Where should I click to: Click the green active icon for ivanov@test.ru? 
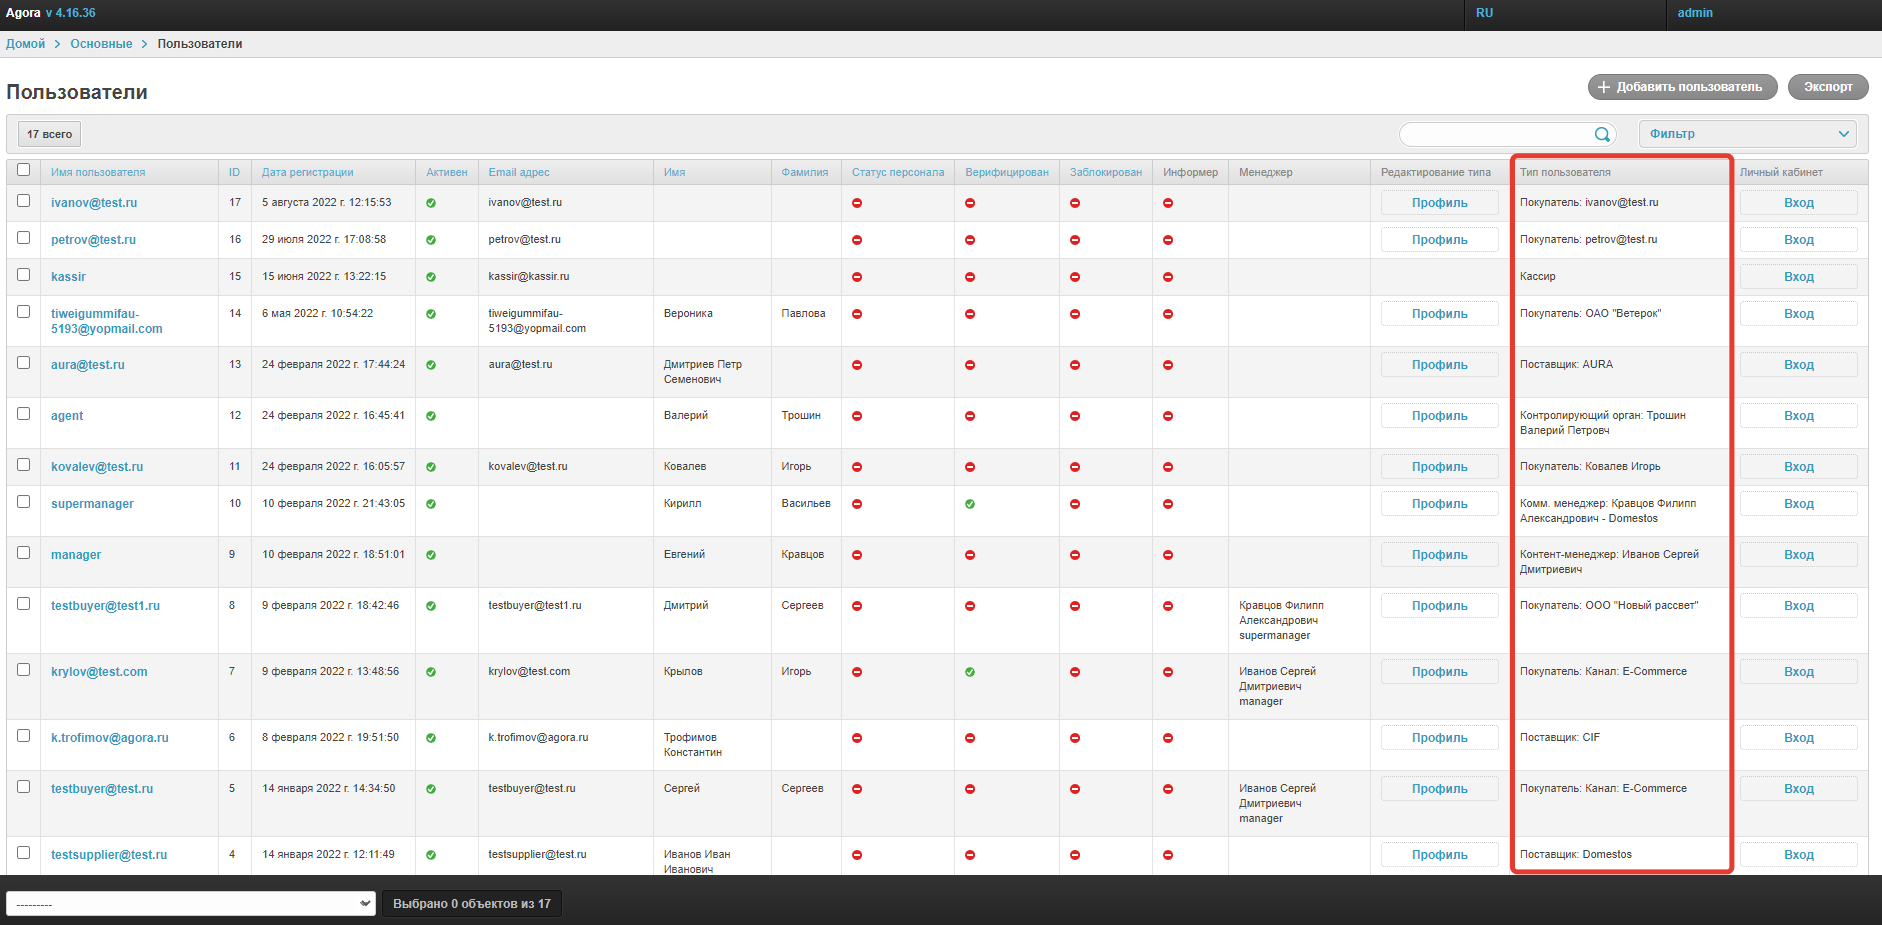(431, 203)
